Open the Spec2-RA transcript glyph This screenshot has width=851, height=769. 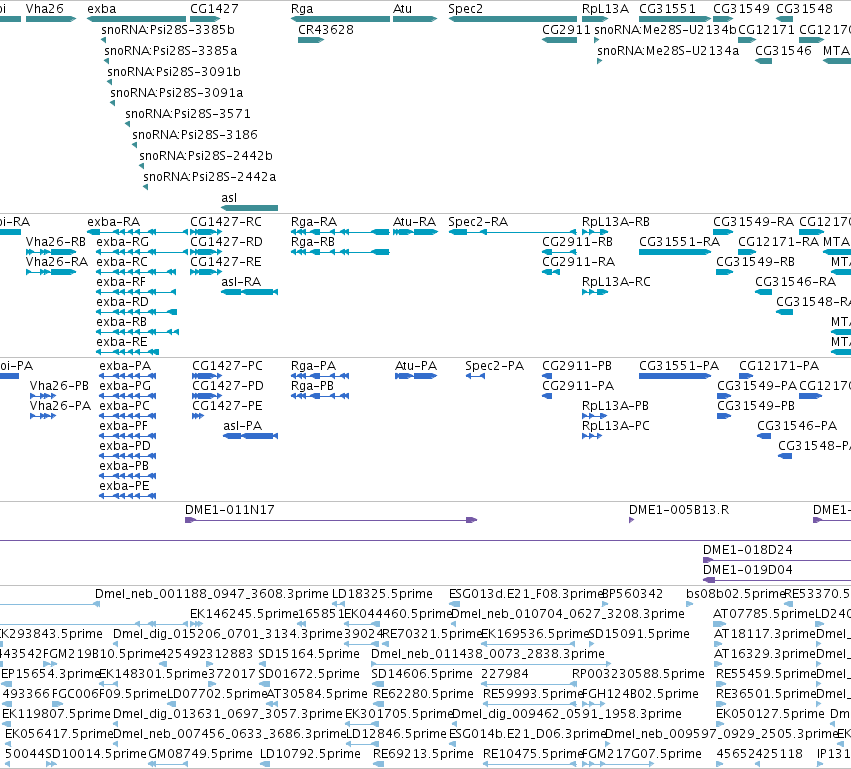click(x=512, y=232)
